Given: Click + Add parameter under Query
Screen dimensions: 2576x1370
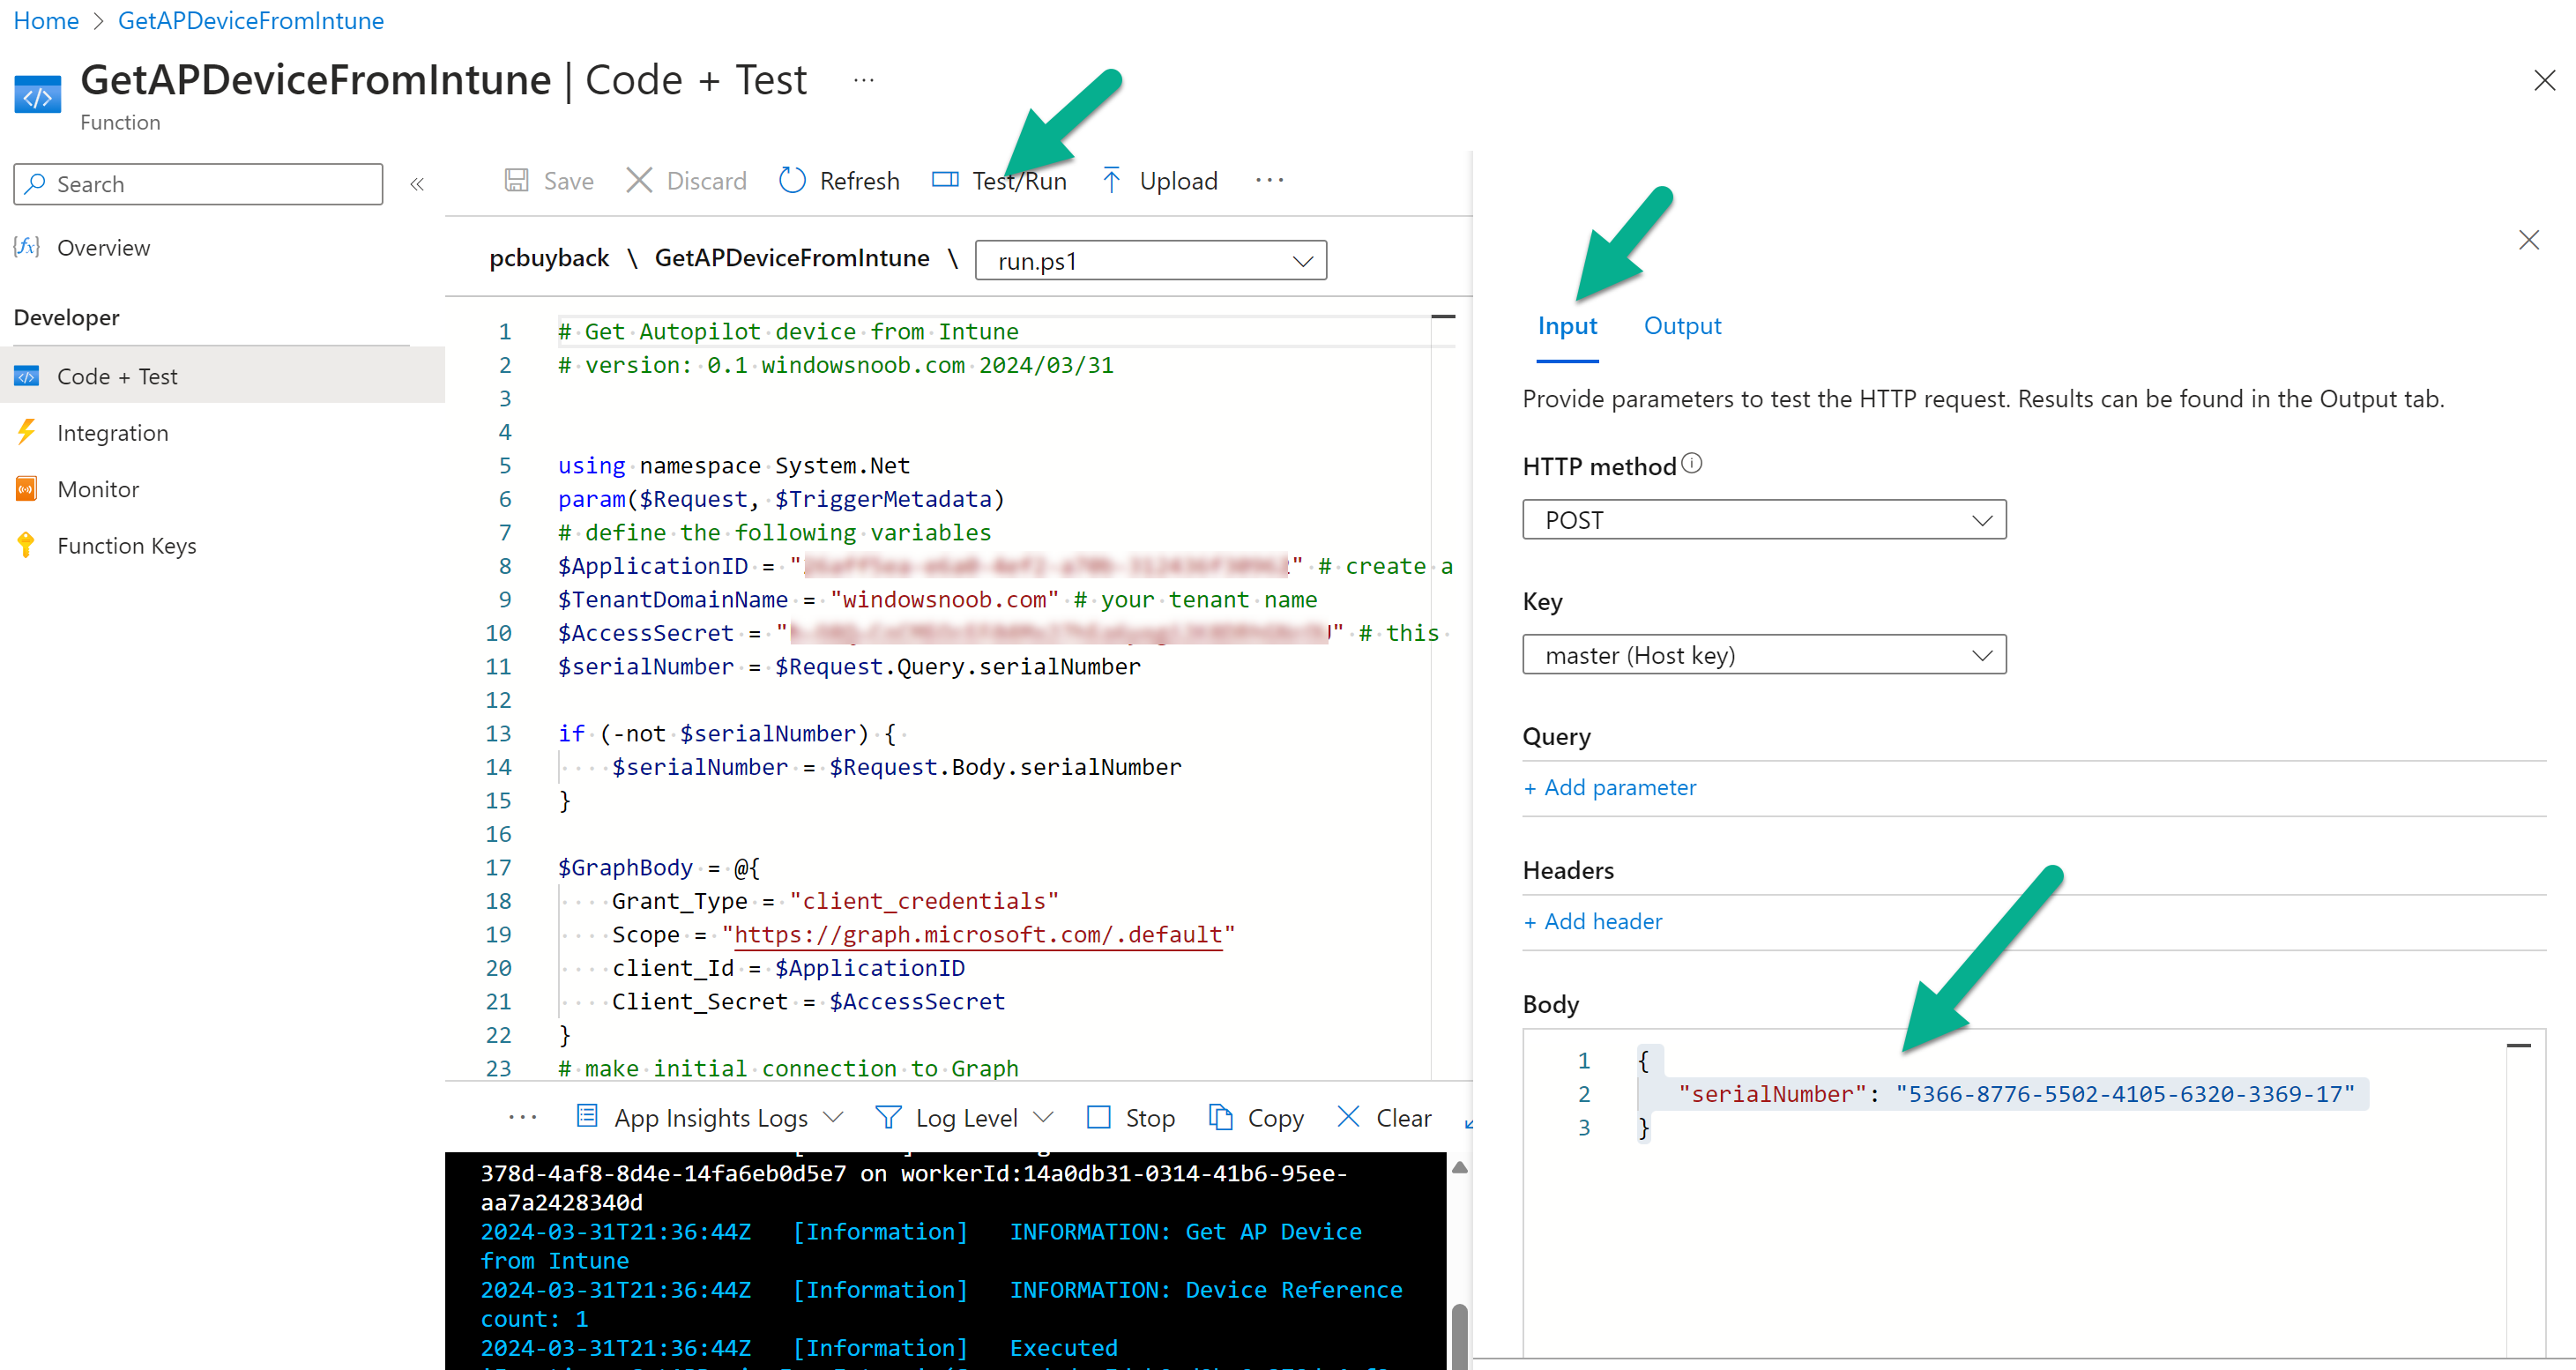Looking at the screenshot, I should click(1610, 788).
